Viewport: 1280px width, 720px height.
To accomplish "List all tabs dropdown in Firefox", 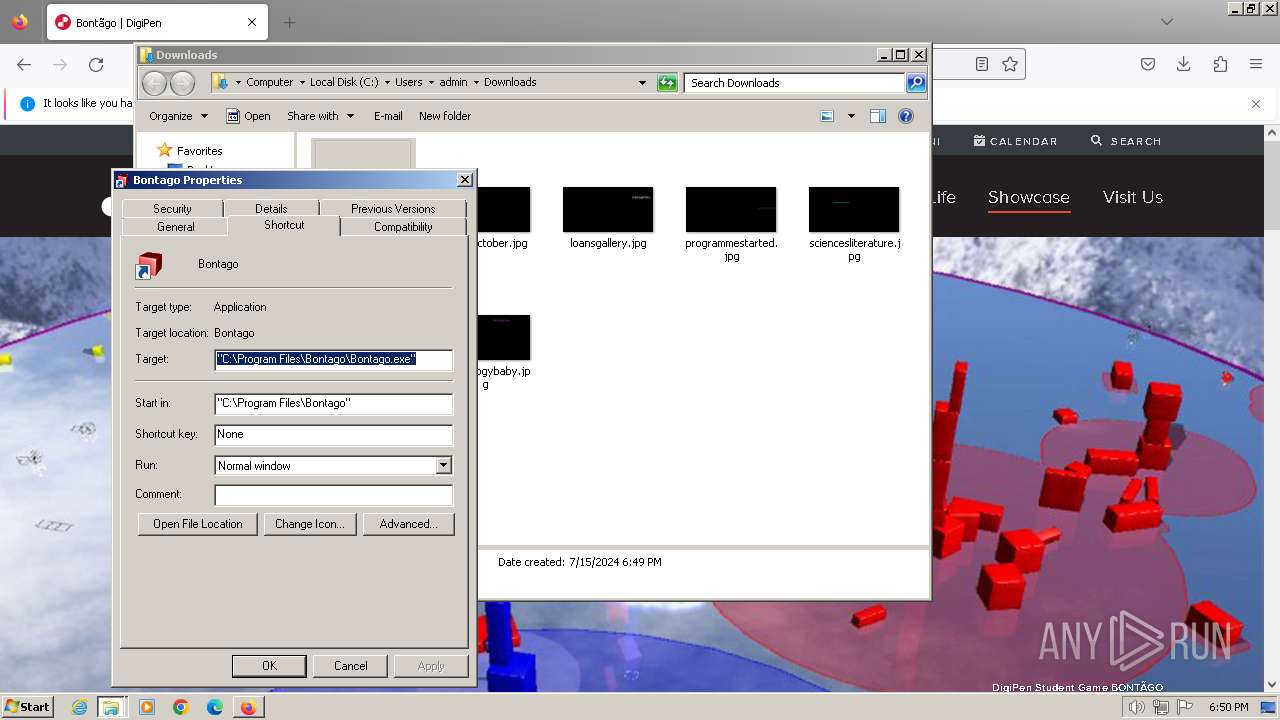I will [1167, 22].
